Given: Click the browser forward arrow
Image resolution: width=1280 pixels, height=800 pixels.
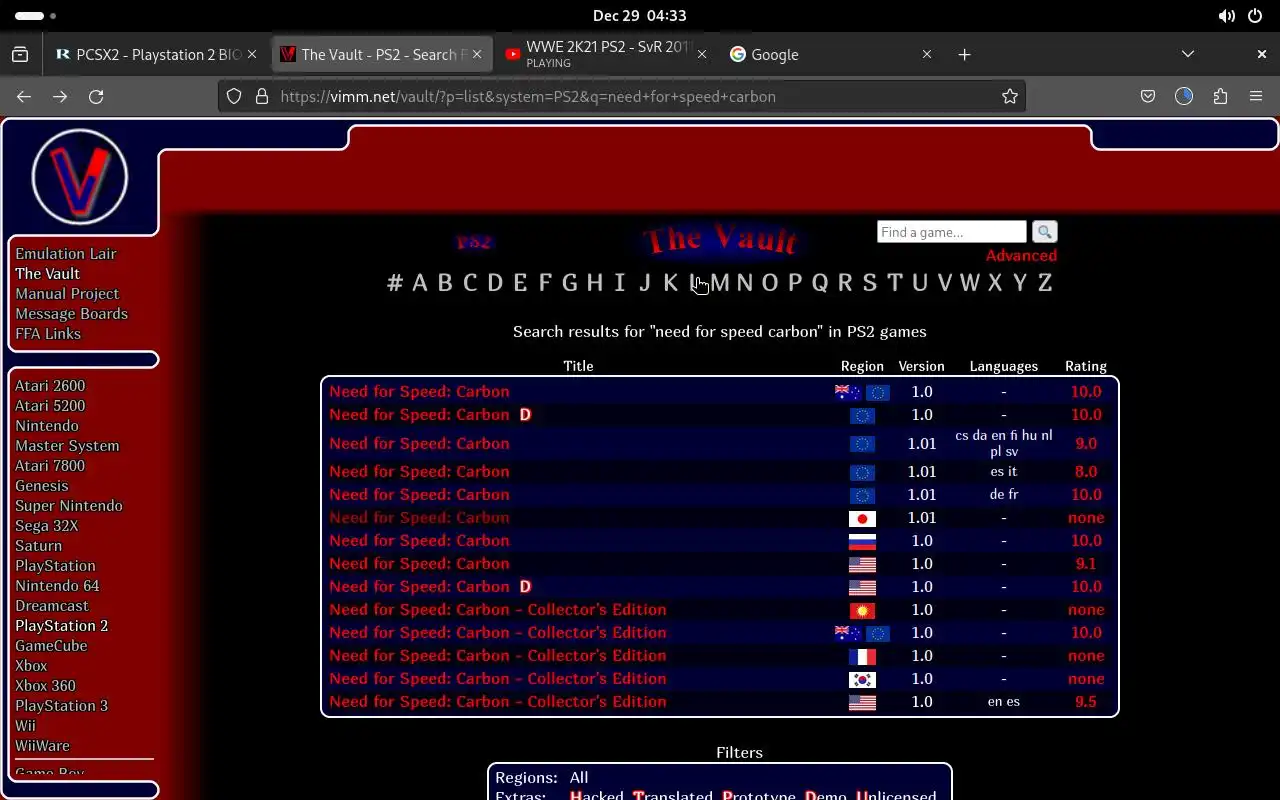Looking at the screenshot, I should tap(60, 96).
